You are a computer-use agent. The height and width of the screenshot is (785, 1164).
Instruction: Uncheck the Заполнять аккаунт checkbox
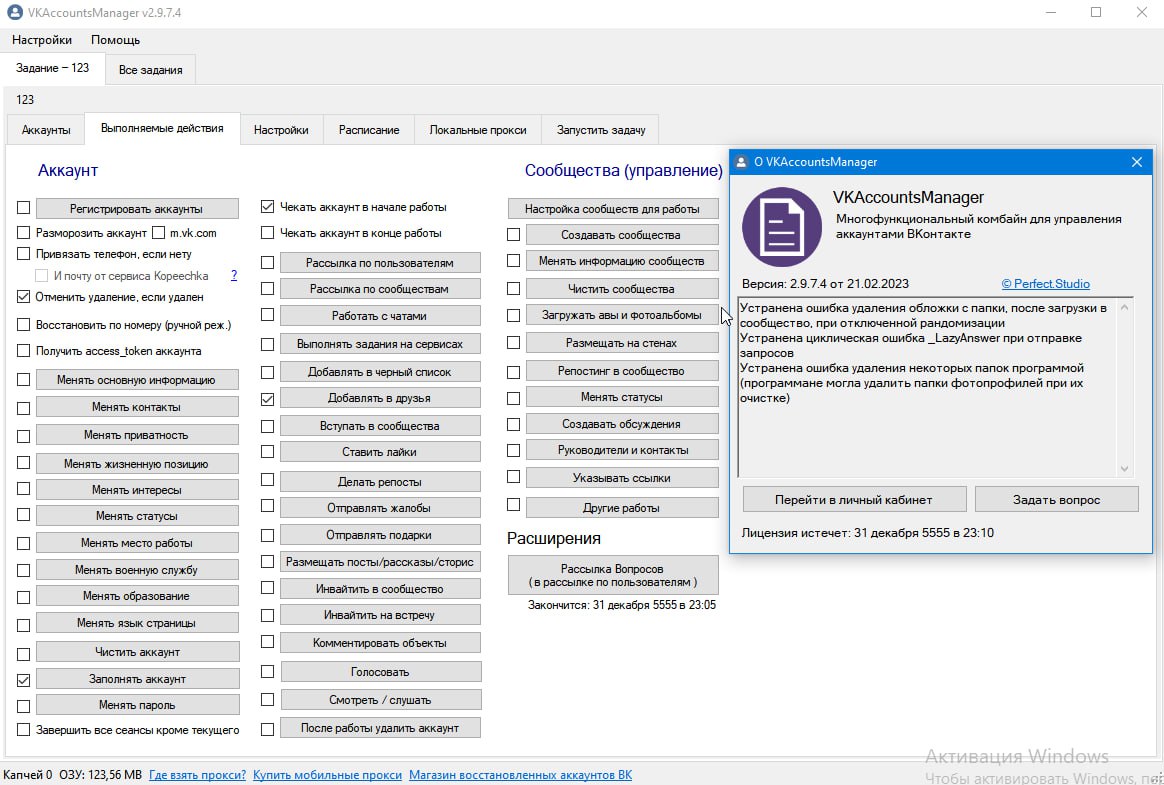(x=24, y=680)
